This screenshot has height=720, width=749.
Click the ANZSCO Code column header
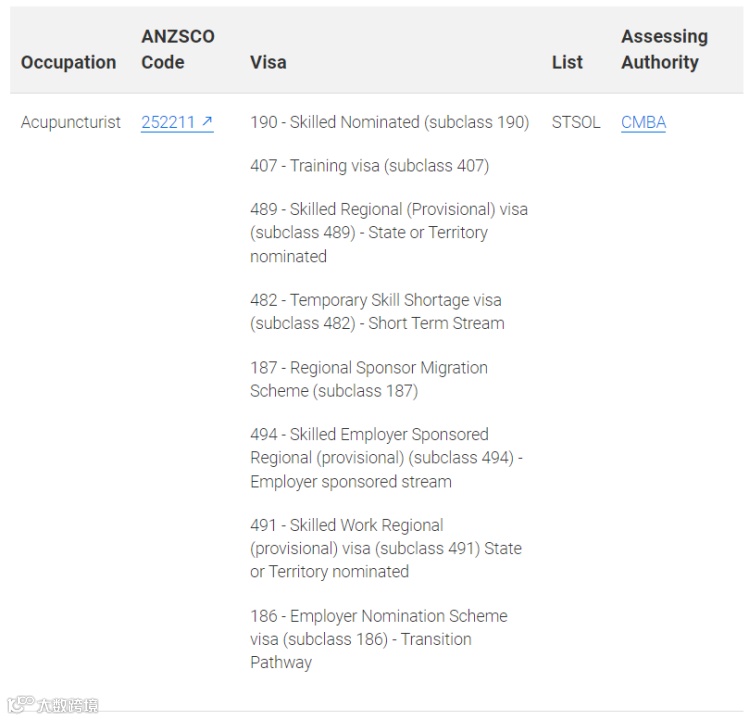(178, 49)
